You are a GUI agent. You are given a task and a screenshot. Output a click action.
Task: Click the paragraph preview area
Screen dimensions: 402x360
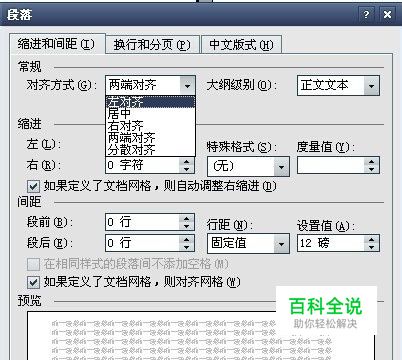click(x=201, y=336)
